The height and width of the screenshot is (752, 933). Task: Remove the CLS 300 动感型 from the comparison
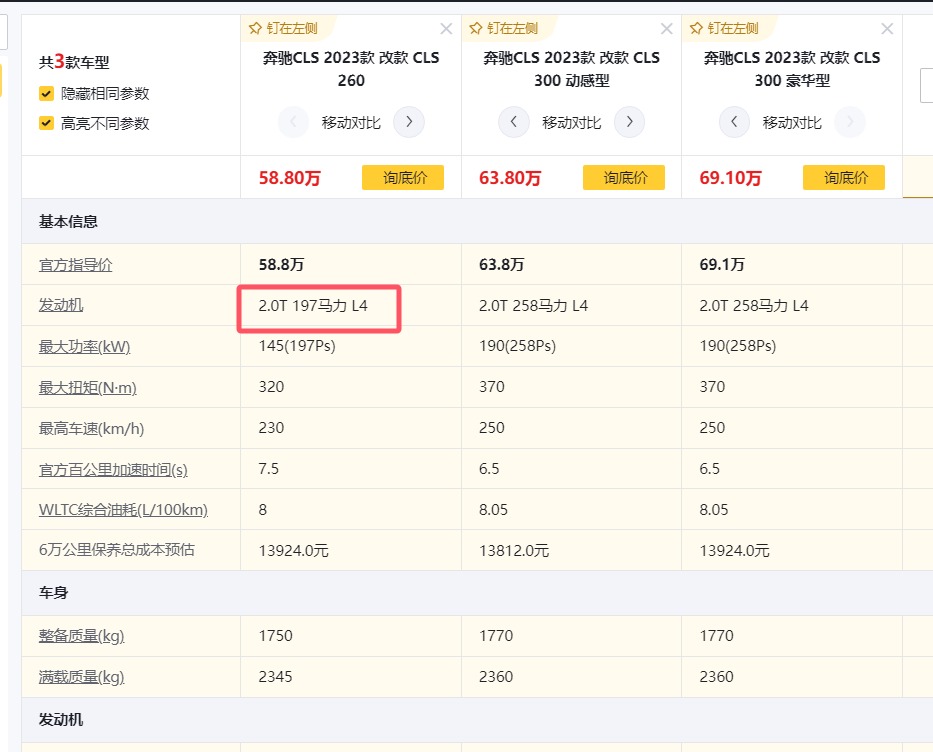pyautogui.click(x=667, y=29)
